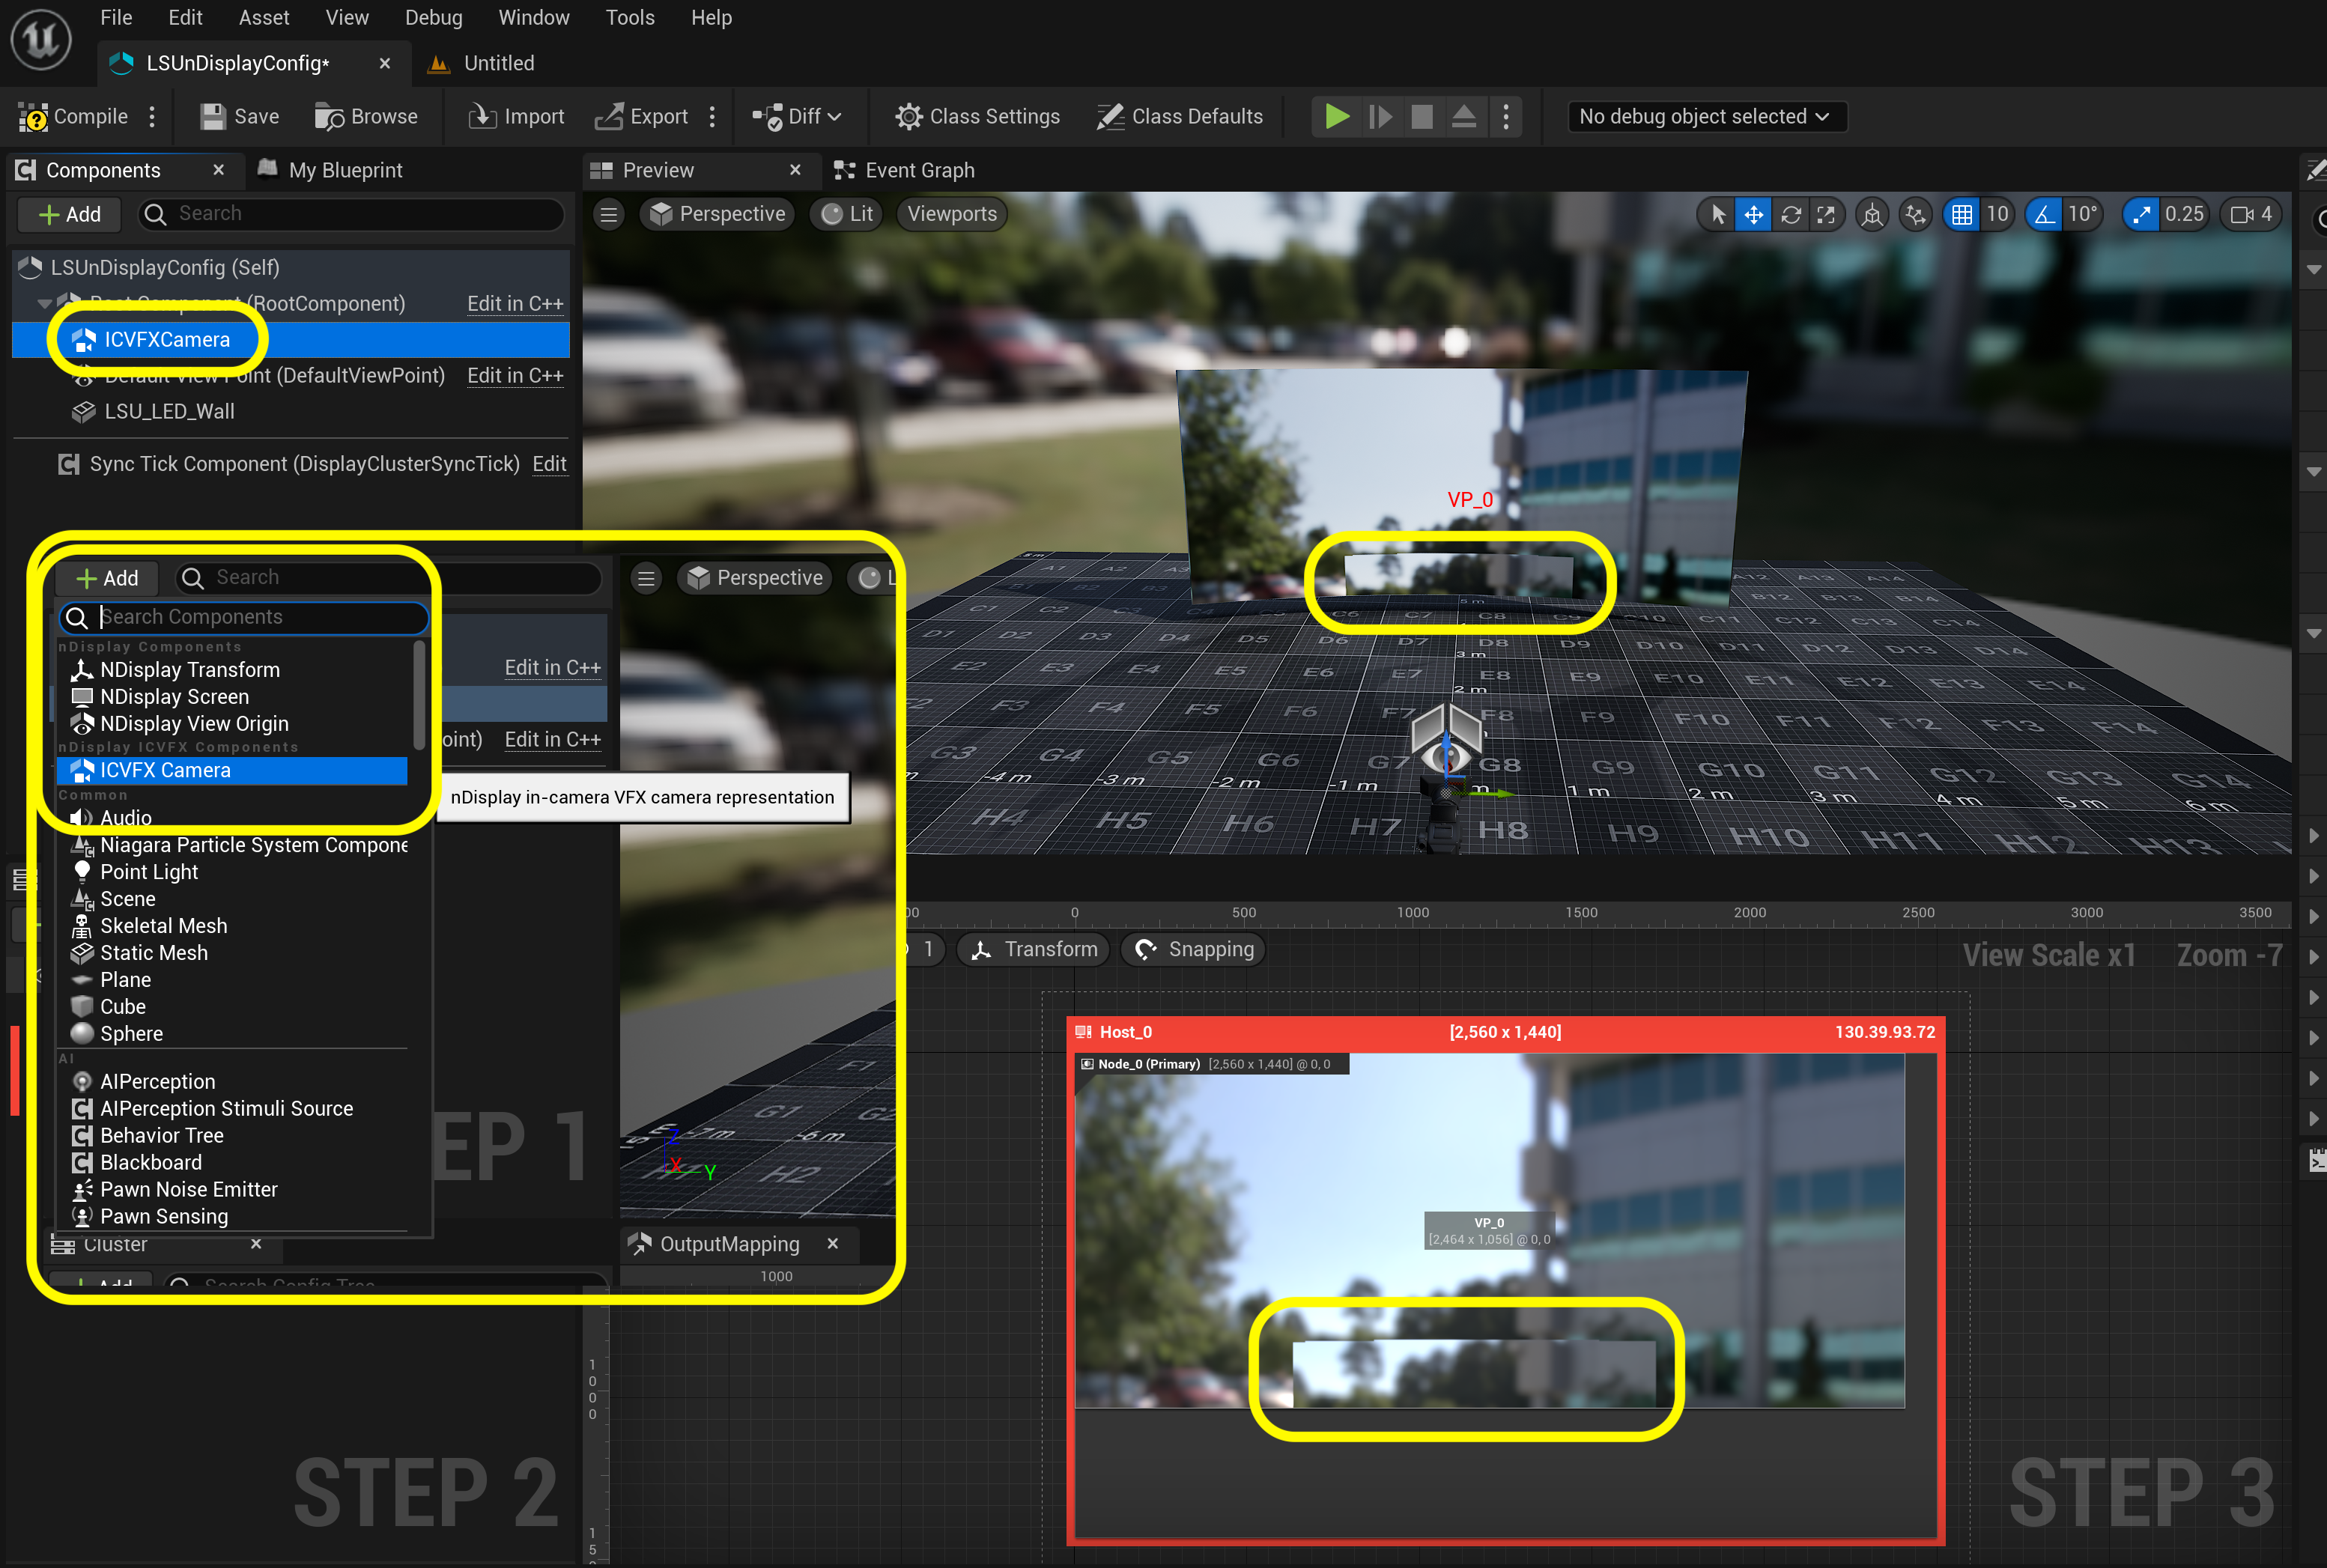Activate the Translate move gizmo tool
Image resolution: width=2327 pixels, height=1568 pixels.
[x=1753, y=214]
